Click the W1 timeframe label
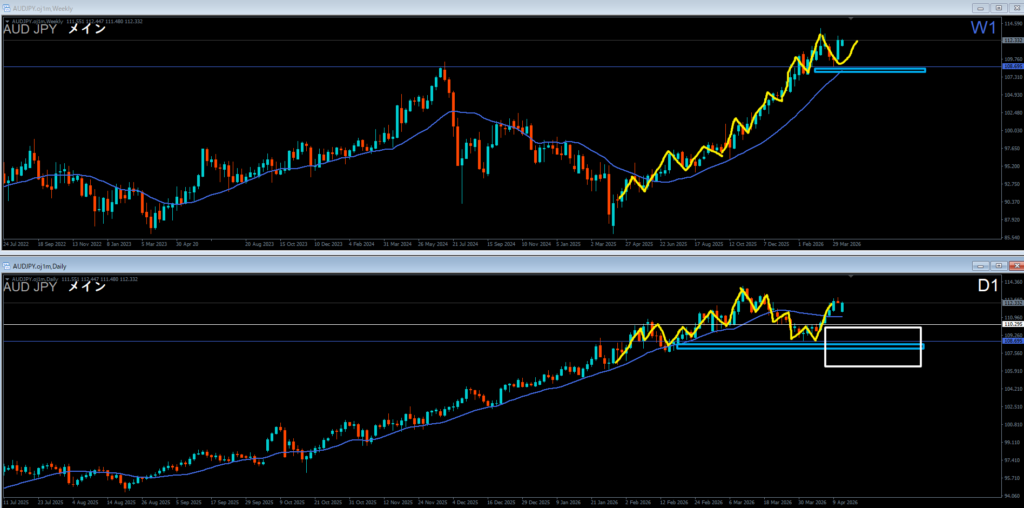This screenshot has width=1024, height=508. tap(984, 28)
